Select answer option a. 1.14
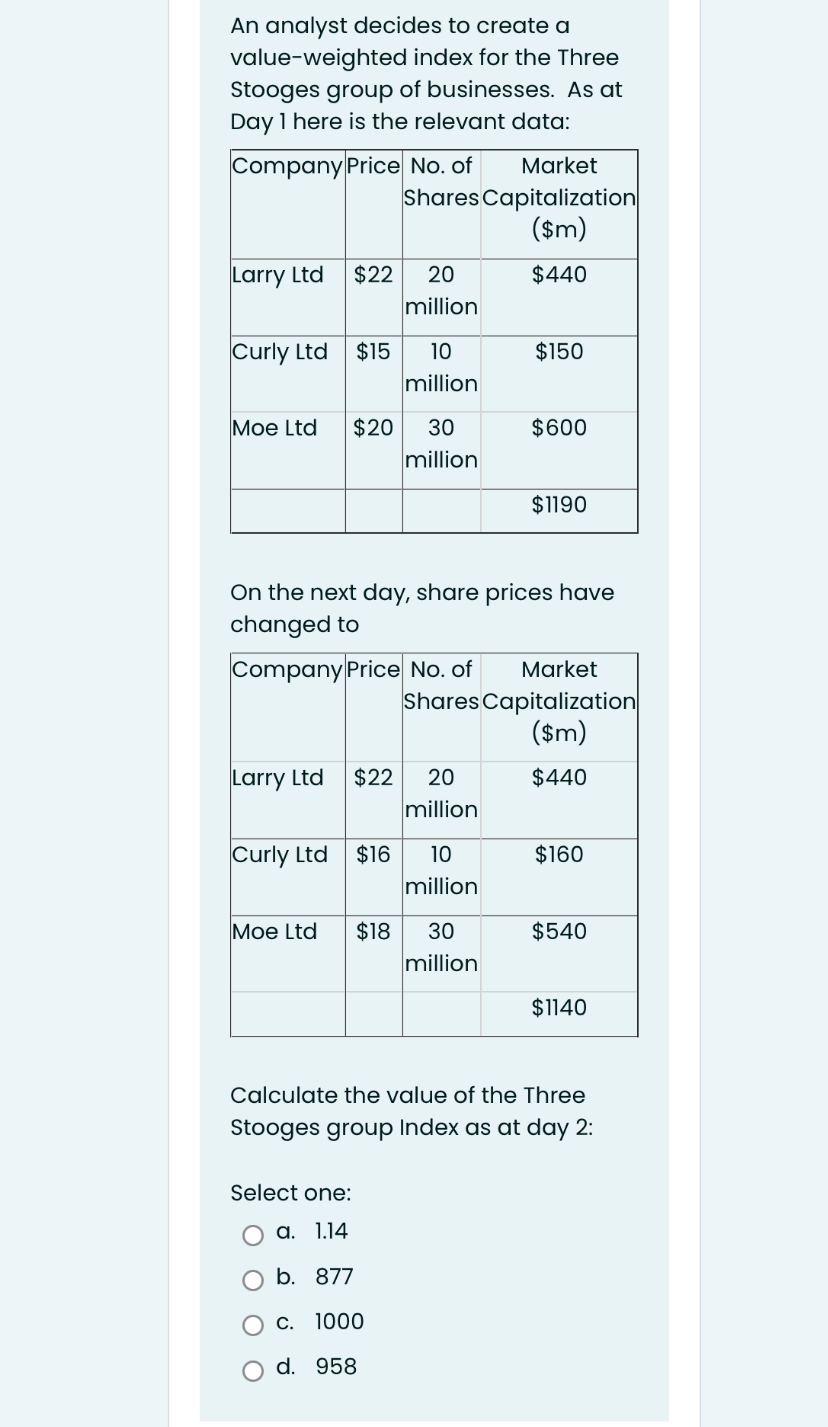The width and height of the screenshot is (828, 1427). pos(253,1232)
